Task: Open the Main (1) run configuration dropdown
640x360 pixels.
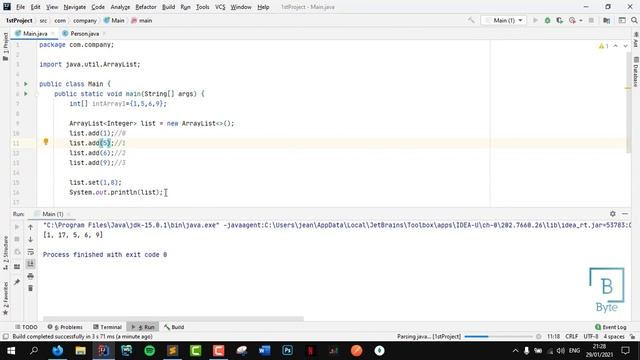Action: coord(504,20)
